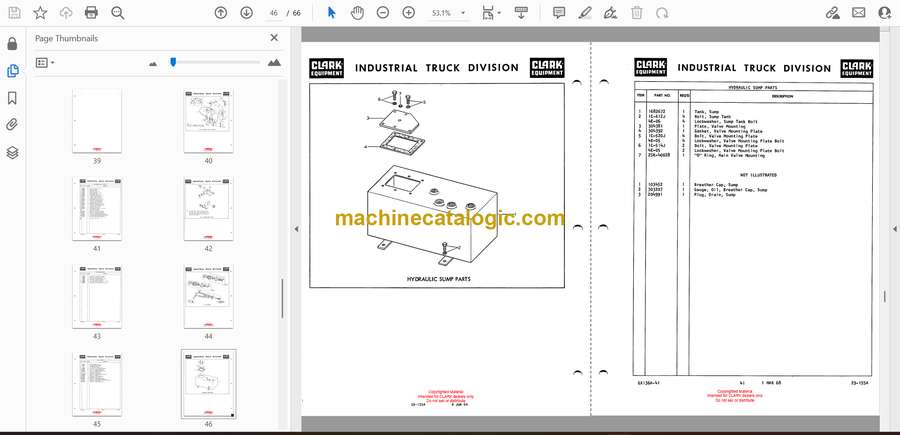The image size is (900, 435).
Task: Select the highlighter pen tool
Action: click(585, 13)
